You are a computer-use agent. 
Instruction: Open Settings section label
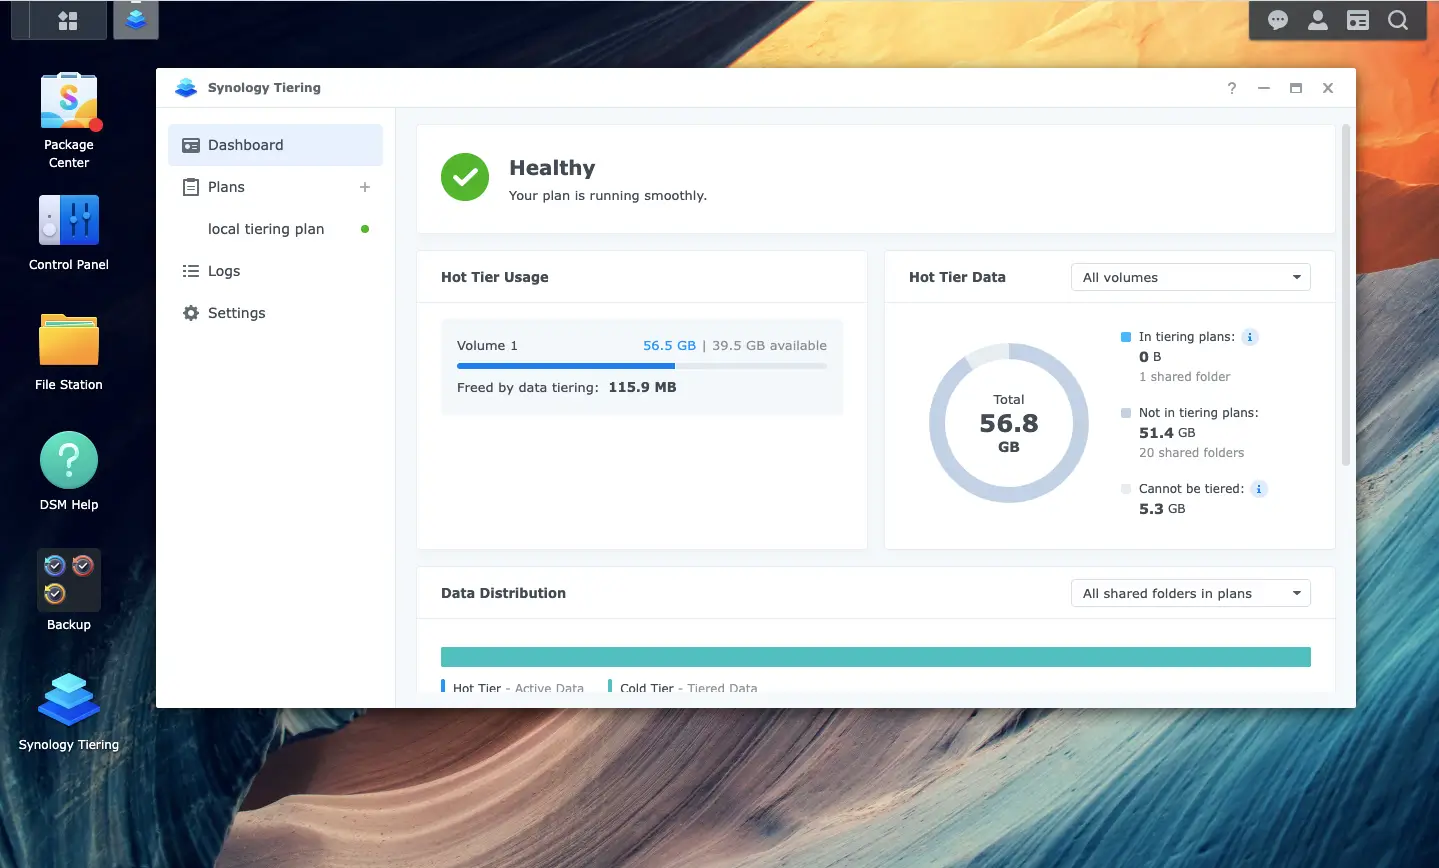point(237,313)
